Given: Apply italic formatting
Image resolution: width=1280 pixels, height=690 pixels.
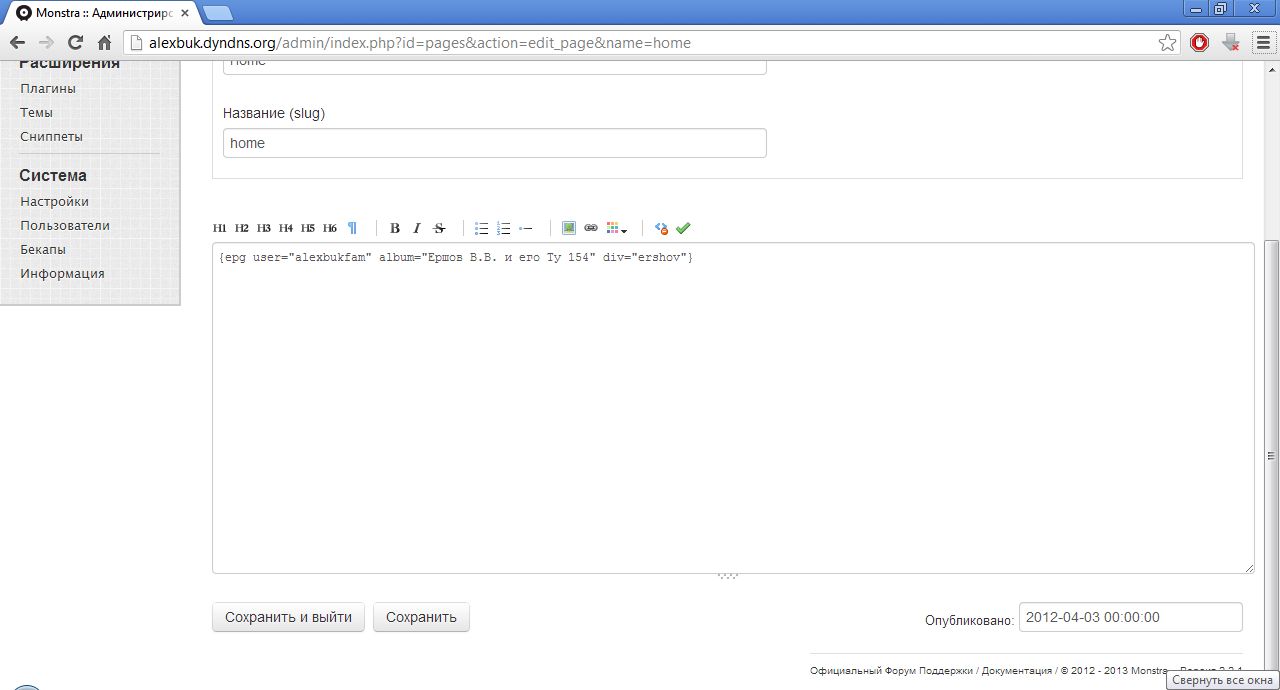Looking at the screenshot, I should point(417,228).
